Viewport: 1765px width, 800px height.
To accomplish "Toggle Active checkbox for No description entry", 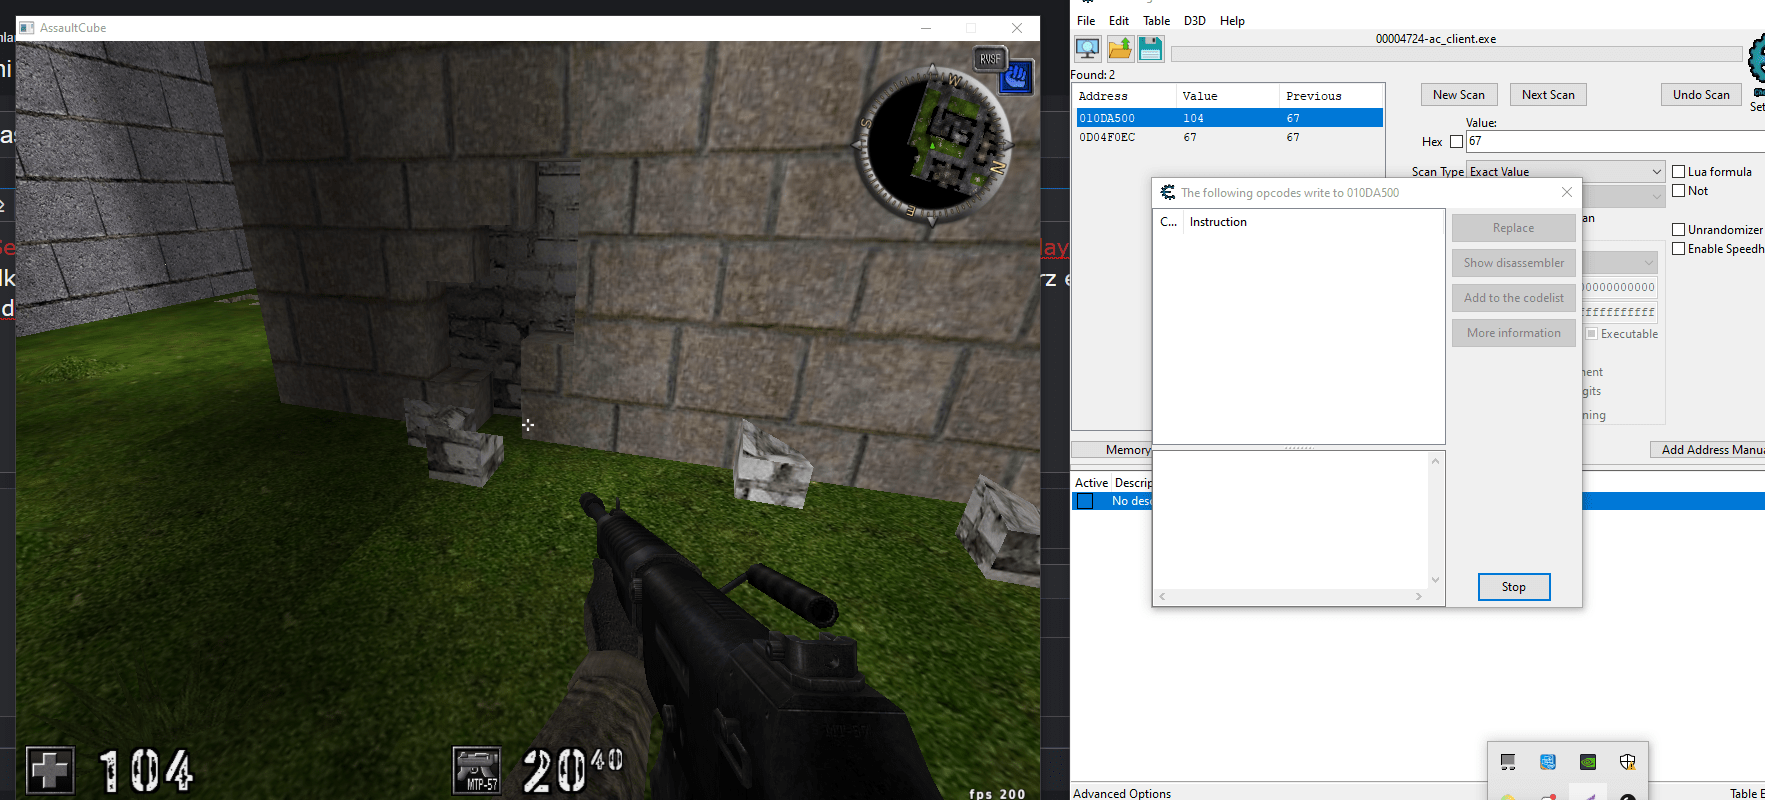I will [x=1085, y=501].
